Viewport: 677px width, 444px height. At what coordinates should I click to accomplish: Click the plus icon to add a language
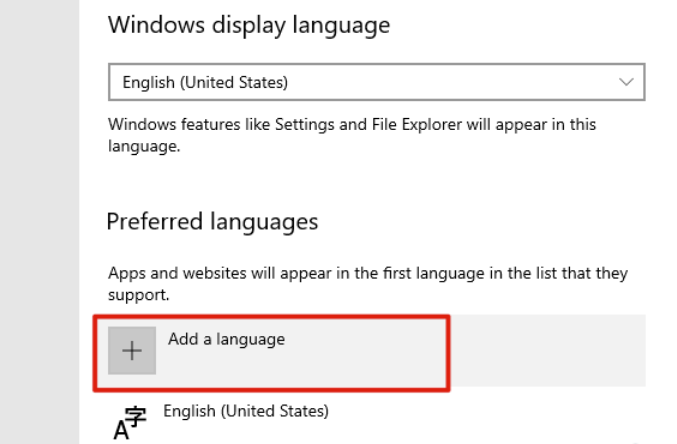click(x=132, y=350)
